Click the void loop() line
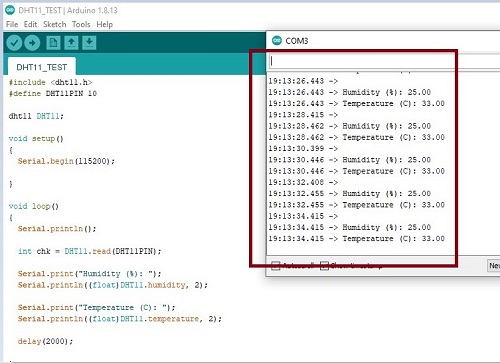This screenshot has width=500, height=363. pyautogui.click(x=34, y=206)
